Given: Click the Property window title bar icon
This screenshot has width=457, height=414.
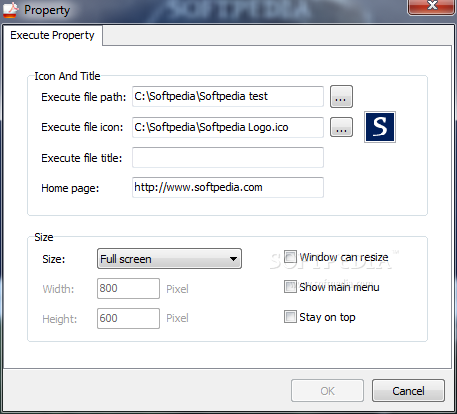Looking at the screenshot, I should click(x=10, y=10).
